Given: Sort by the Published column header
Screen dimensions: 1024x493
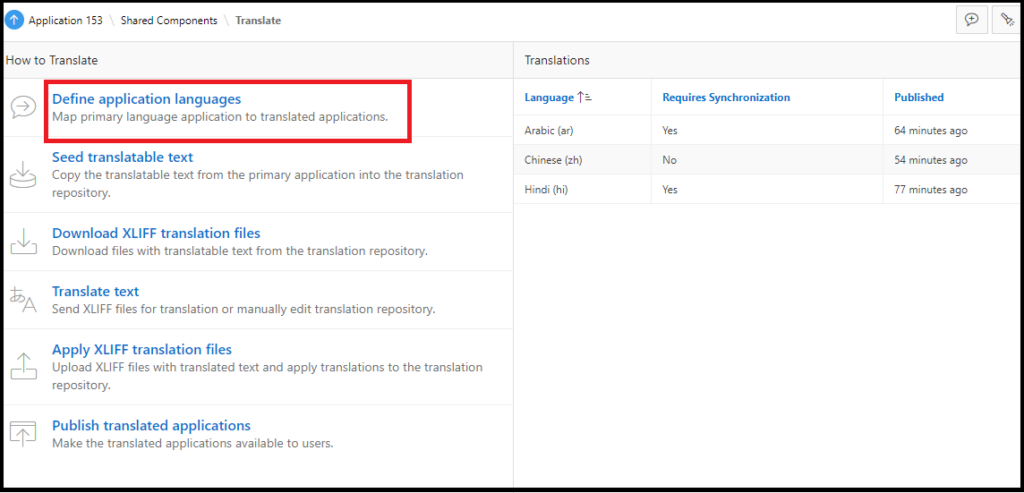Looking at the screenshot, I should [x=919, y=97].
